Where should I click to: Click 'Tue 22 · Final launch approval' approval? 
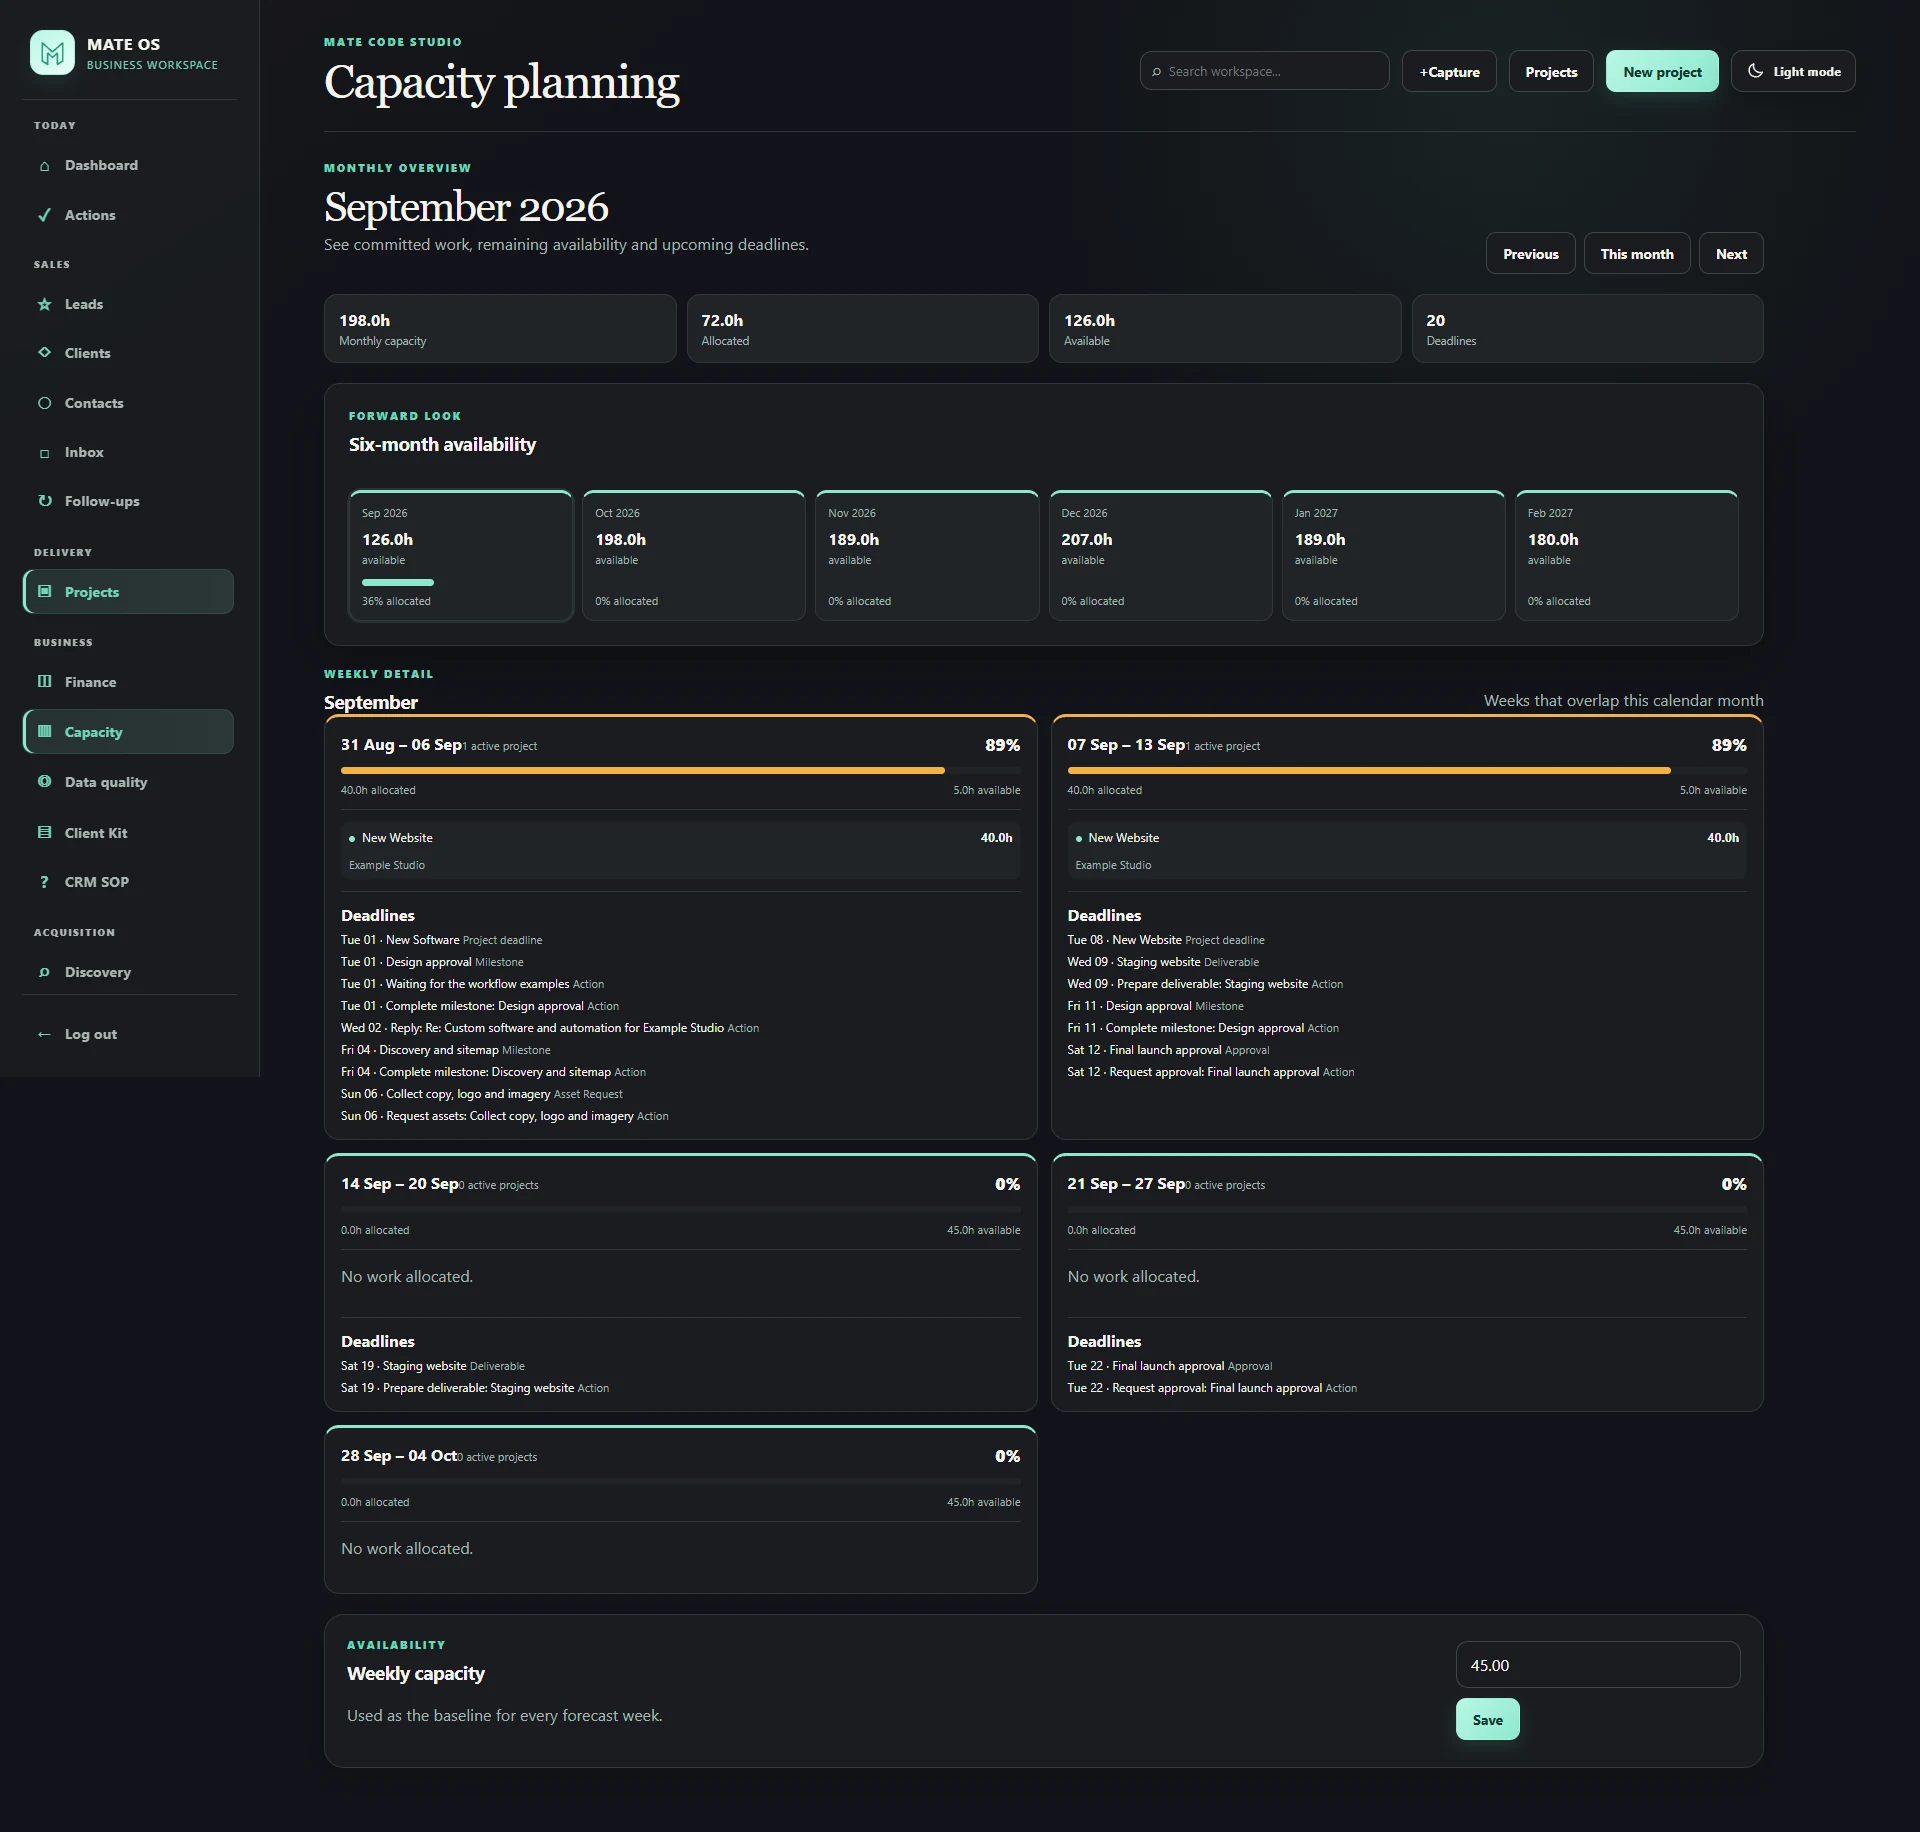click(x=1169, y=1366)
